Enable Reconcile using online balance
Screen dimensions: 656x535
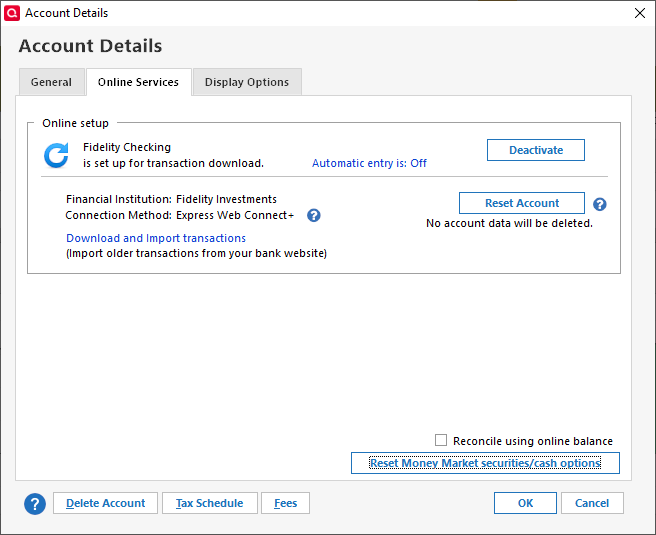(441, 441)
